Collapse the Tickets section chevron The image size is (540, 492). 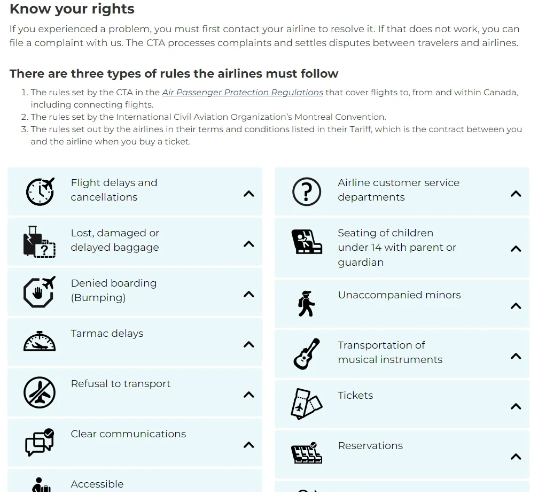(x=516, y=407)
